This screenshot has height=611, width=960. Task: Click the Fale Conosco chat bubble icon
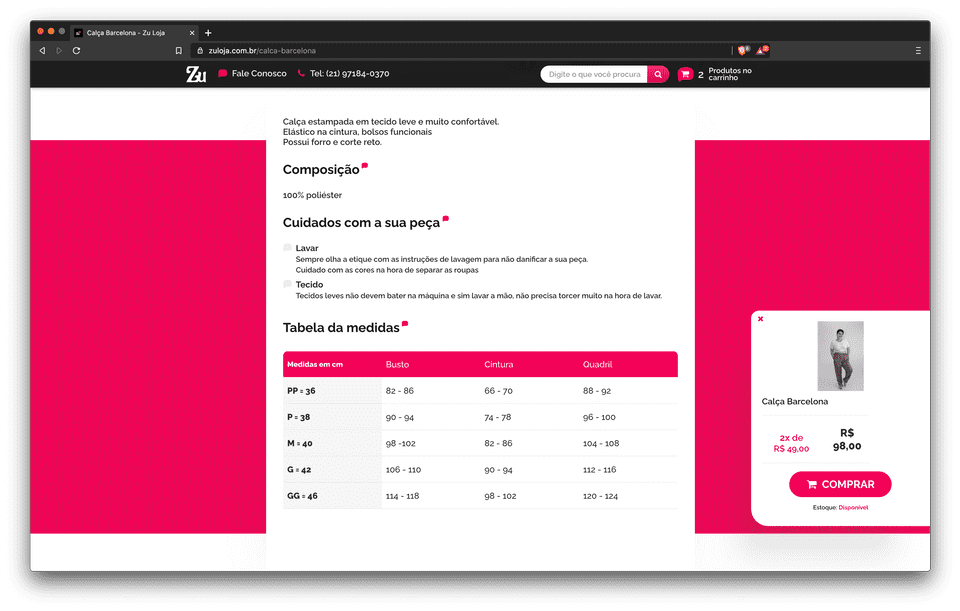(223, 74)
